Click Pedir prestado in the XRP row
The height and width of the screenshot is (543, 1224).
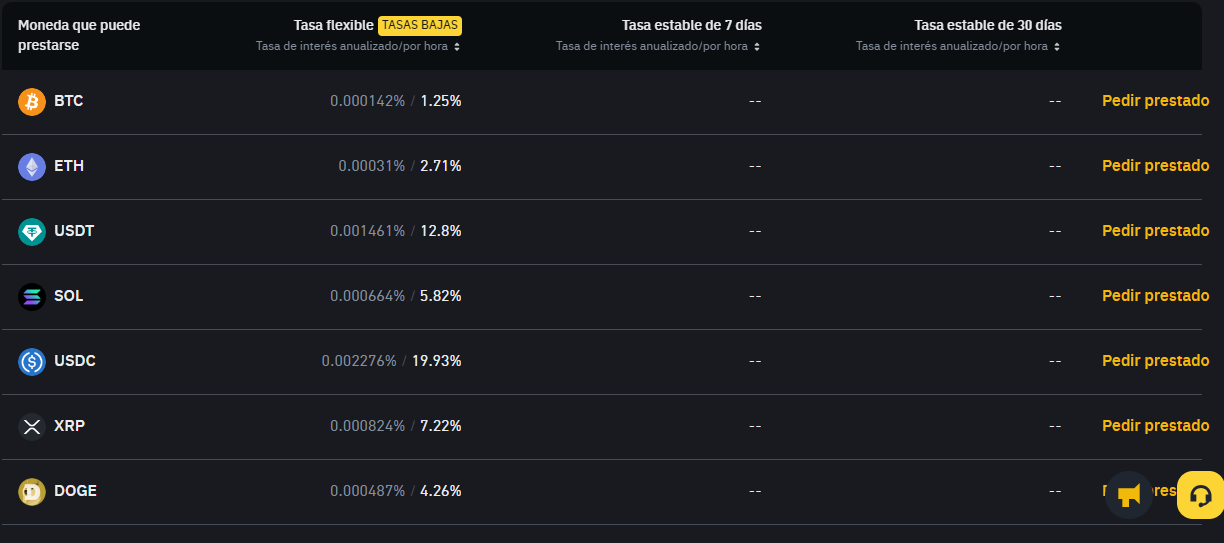[x=1155, y=426]
